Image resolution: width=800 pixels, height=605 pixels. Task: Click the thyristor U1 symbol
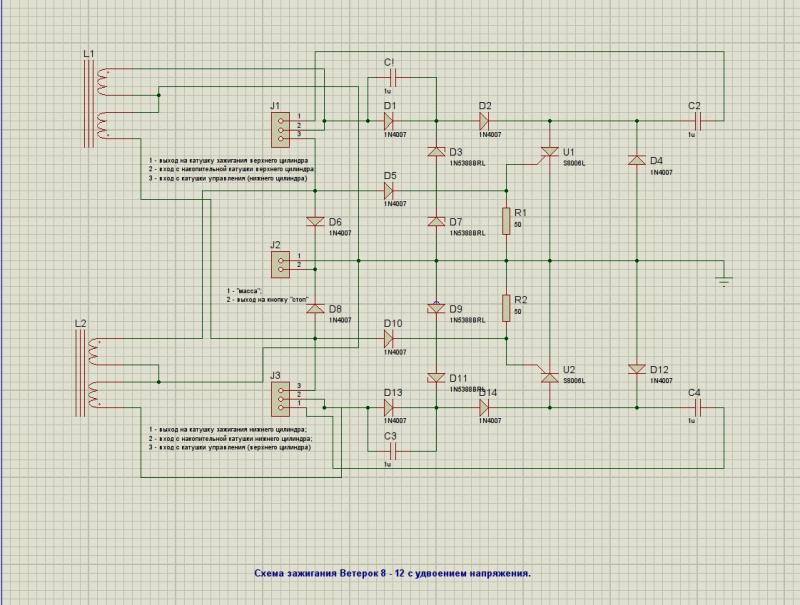tap(548, 153)
